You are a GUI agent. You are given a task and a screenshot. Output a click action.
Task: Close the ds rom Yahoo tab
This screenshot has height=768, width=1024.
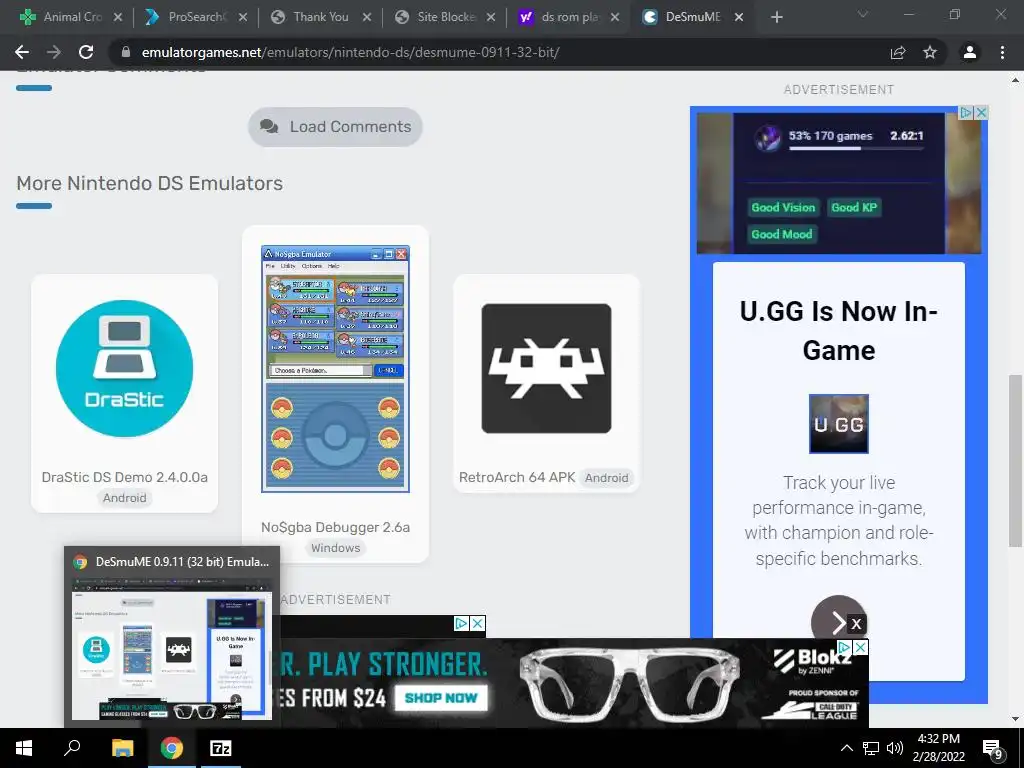coord(615,17)
